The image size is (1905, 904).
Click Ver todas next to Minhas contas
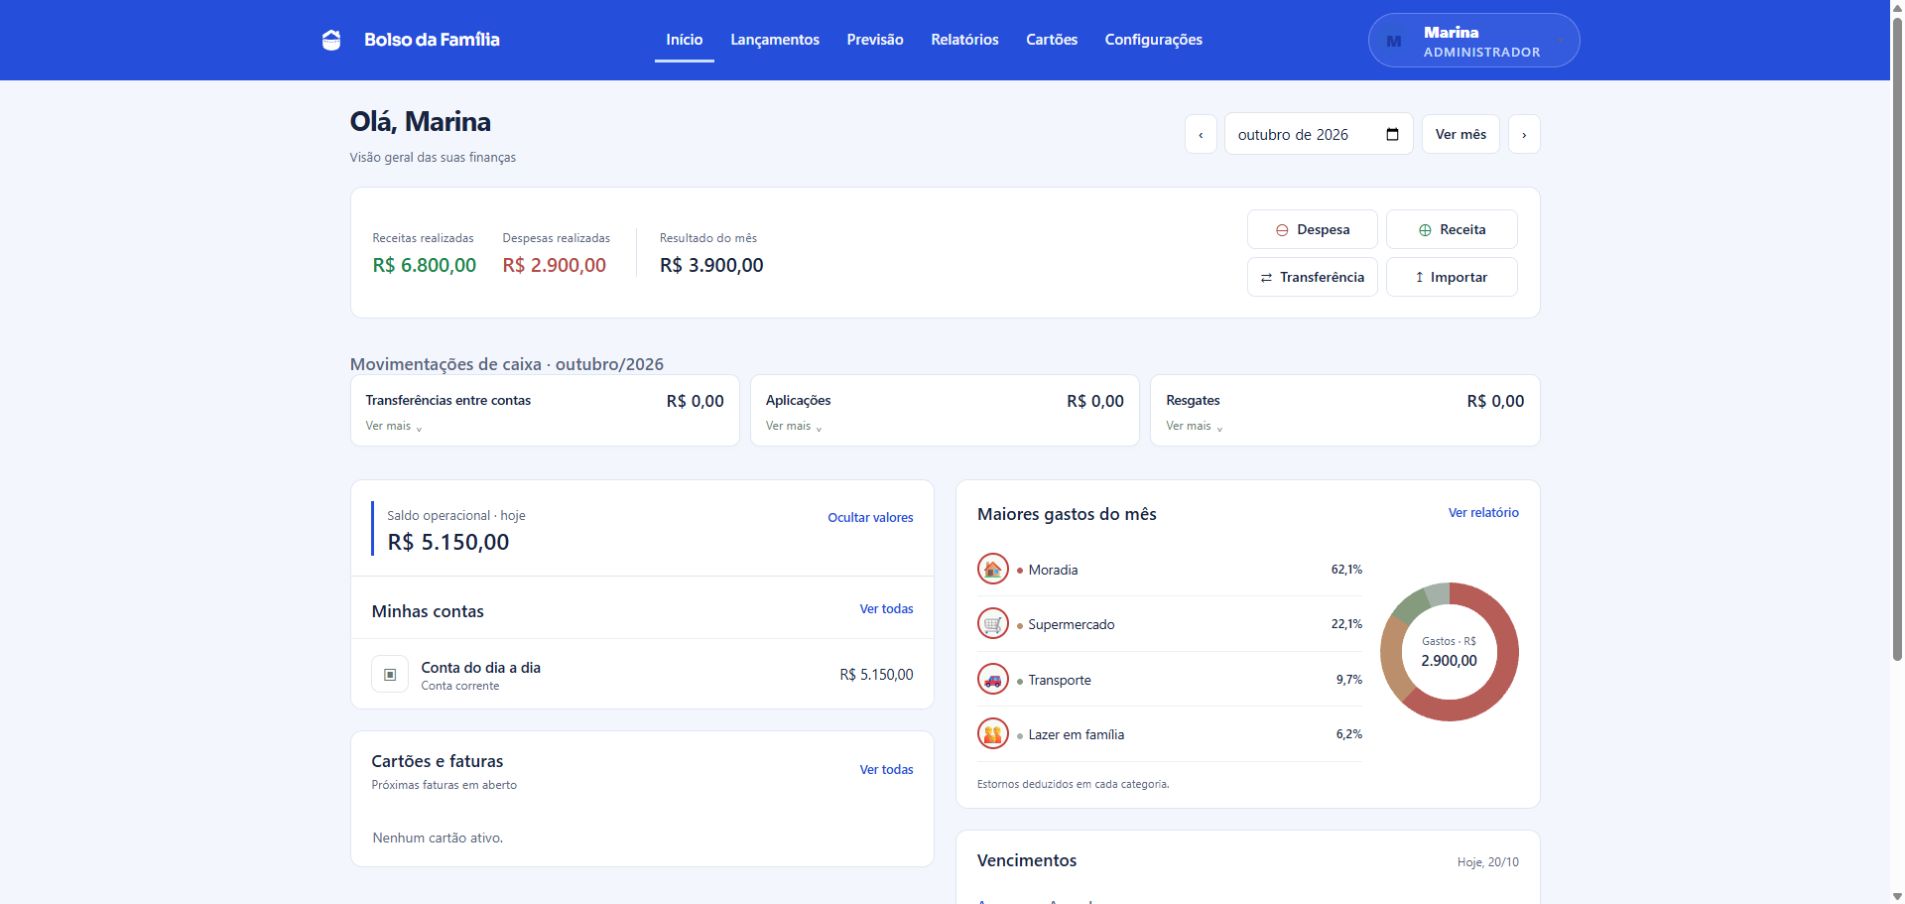[x=886, y=608]
